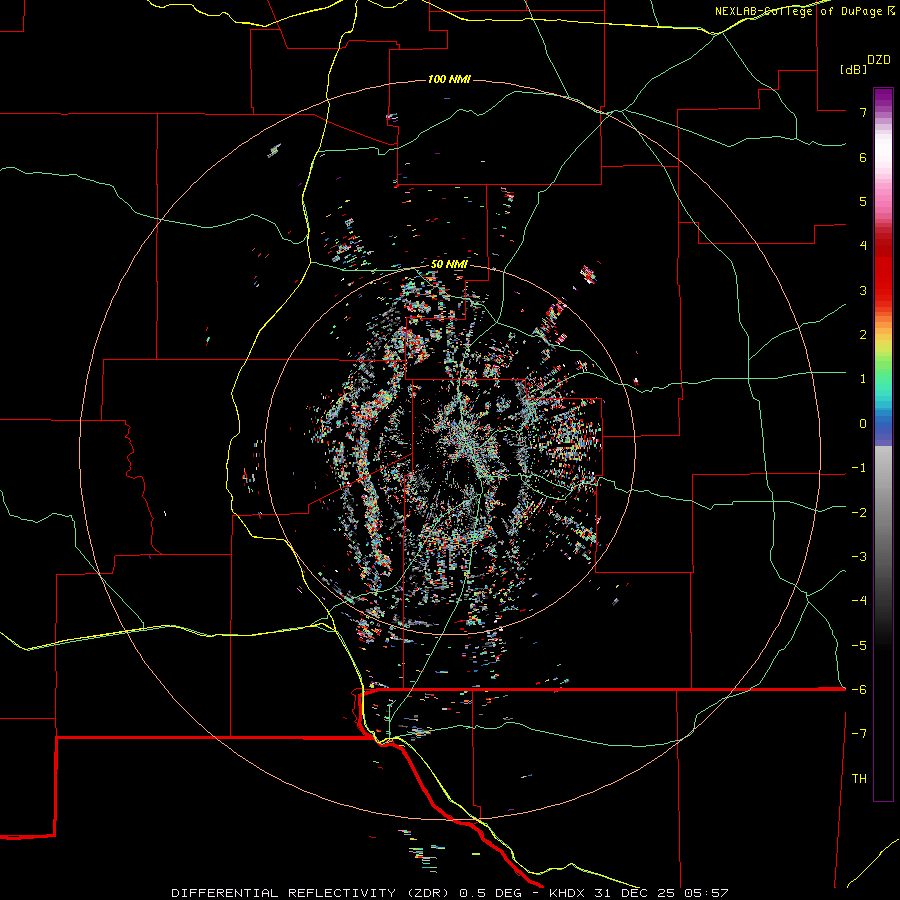The image size is (900, 900).
Task: Click the 50 NMI range ring label
Action: [449, 264]
